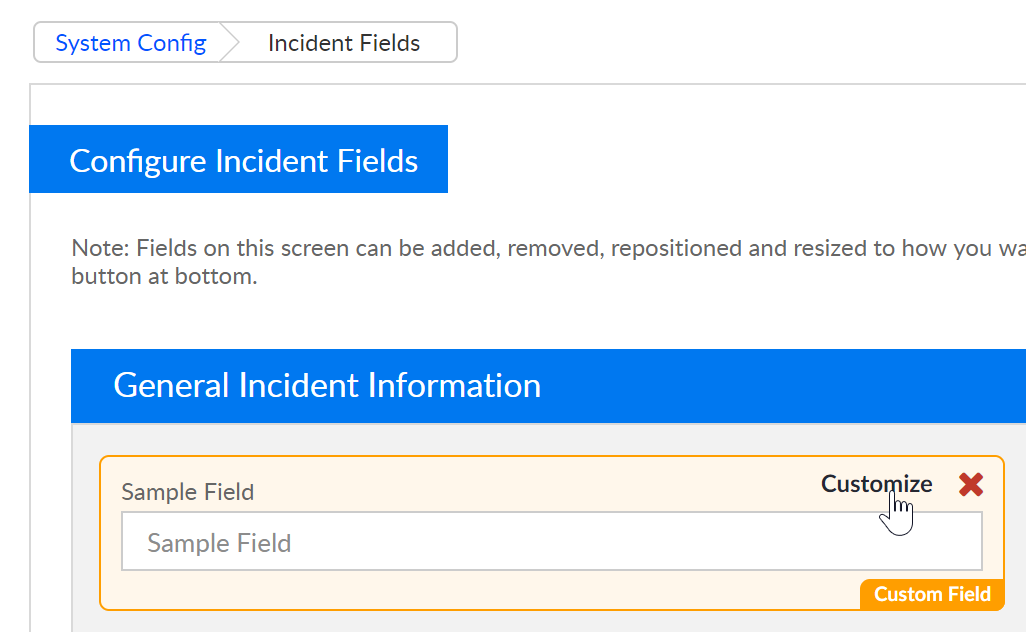This screenshot has height=632, width=1026.
Task: Click gray area below the Sample Field card
Action: pos(500,622)
